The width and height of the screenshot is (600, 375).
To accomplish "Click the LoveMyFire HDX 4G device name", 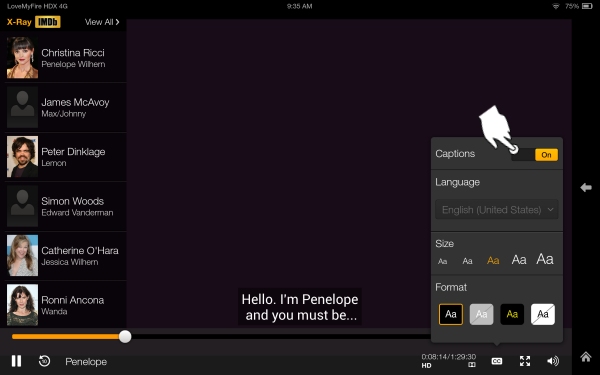I will (x=37, y=6).
